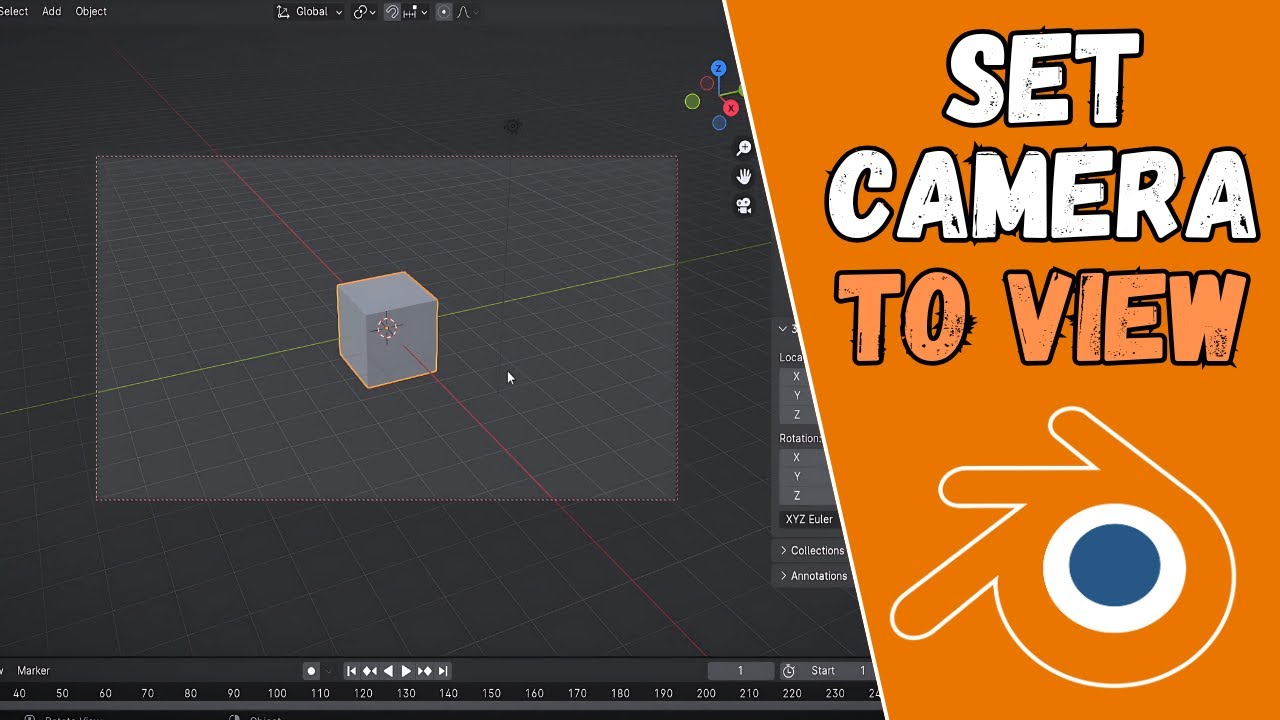Image resolution: width=1280 pixels, height=720 pixels.
Task: Click the current frame field
Action: click(x=741, y=670)
